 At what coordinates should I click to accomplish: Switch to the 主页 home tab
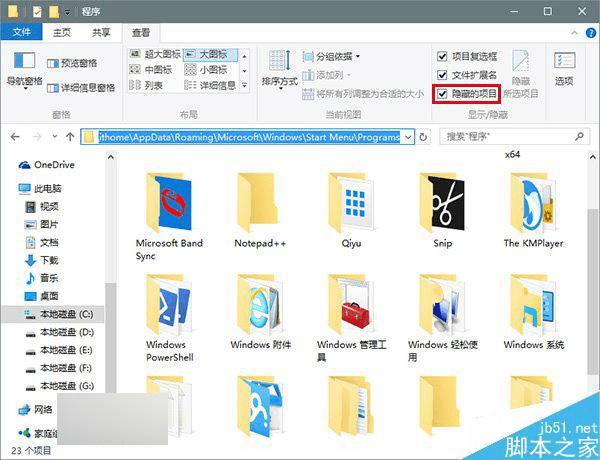tap(62, 33)
